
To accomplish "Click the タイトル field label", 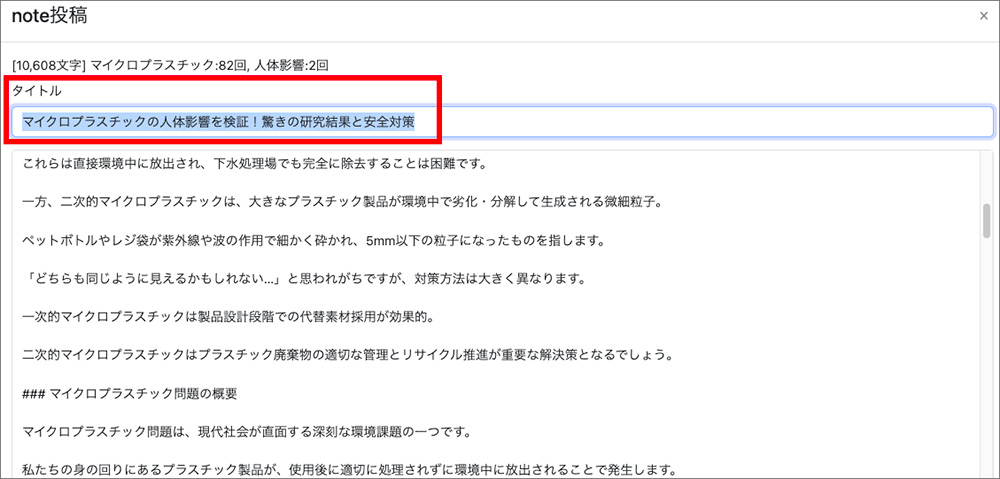I will click(x=36, y=91).
